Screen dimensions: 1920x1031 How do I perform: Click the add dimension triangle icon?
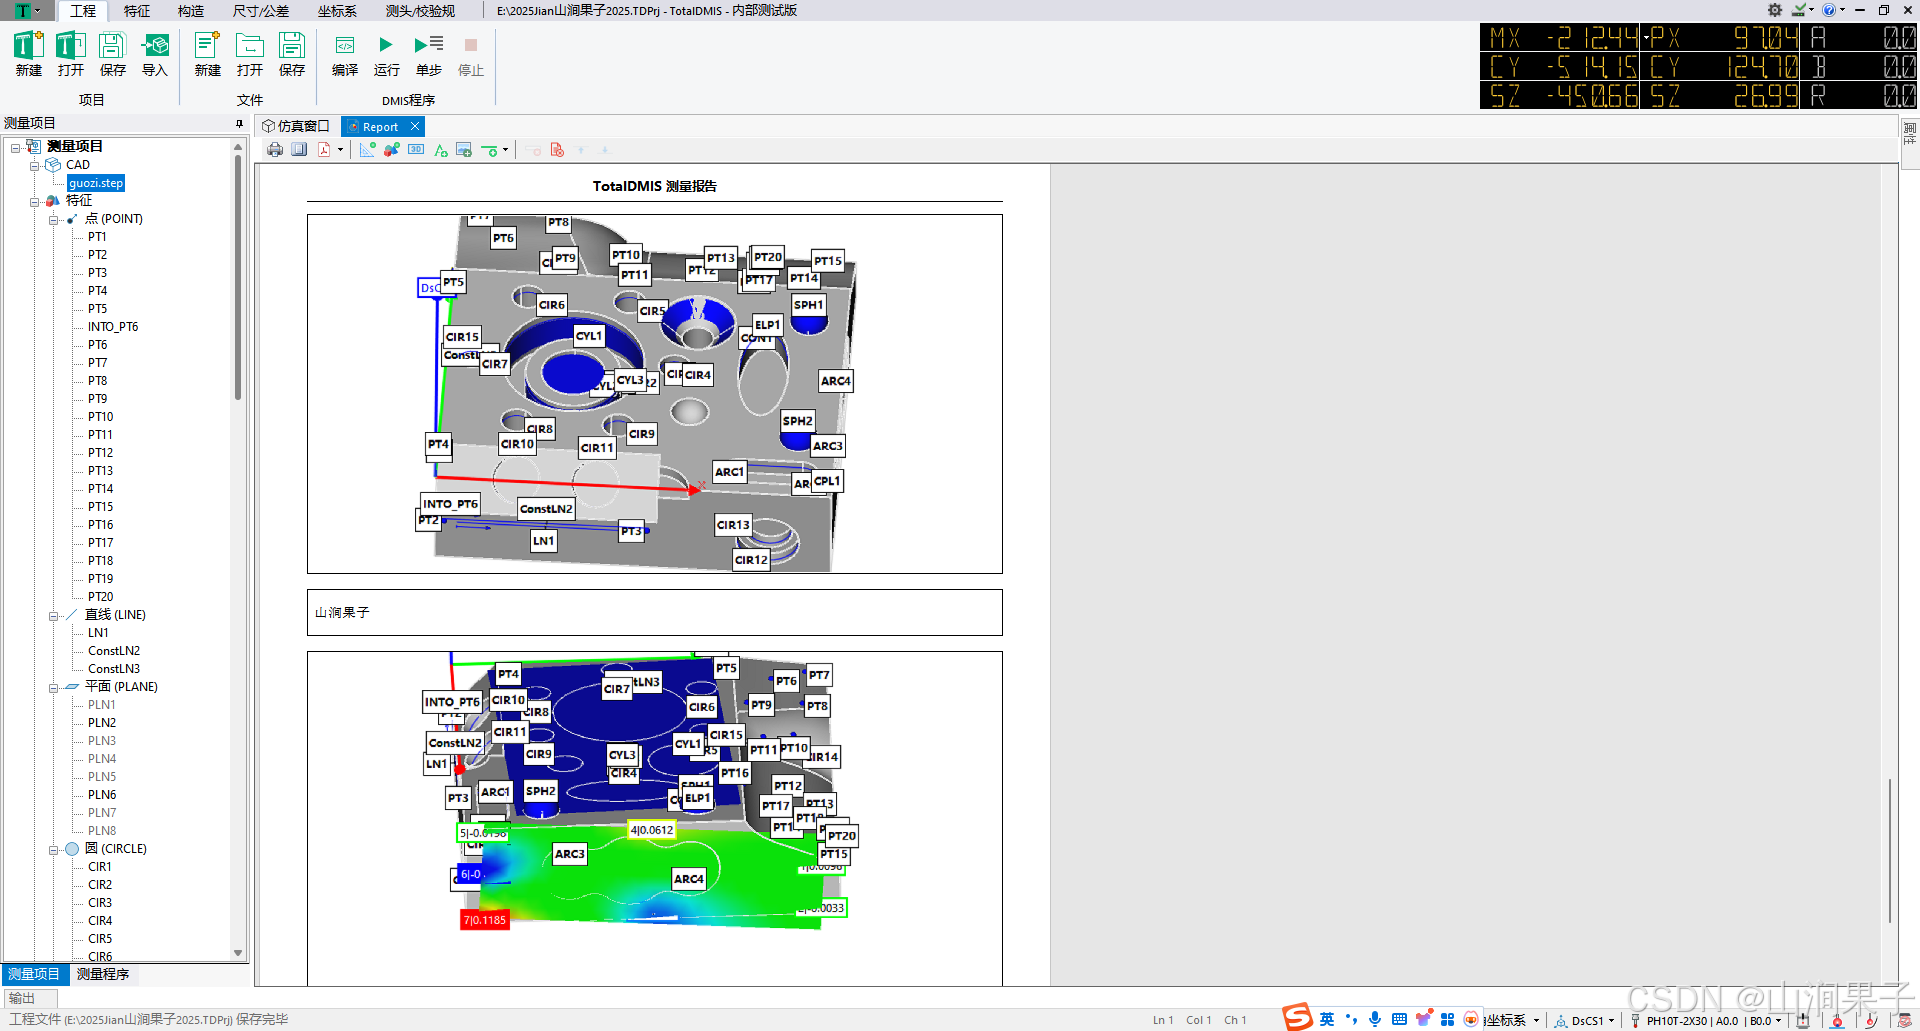point(367,150)
